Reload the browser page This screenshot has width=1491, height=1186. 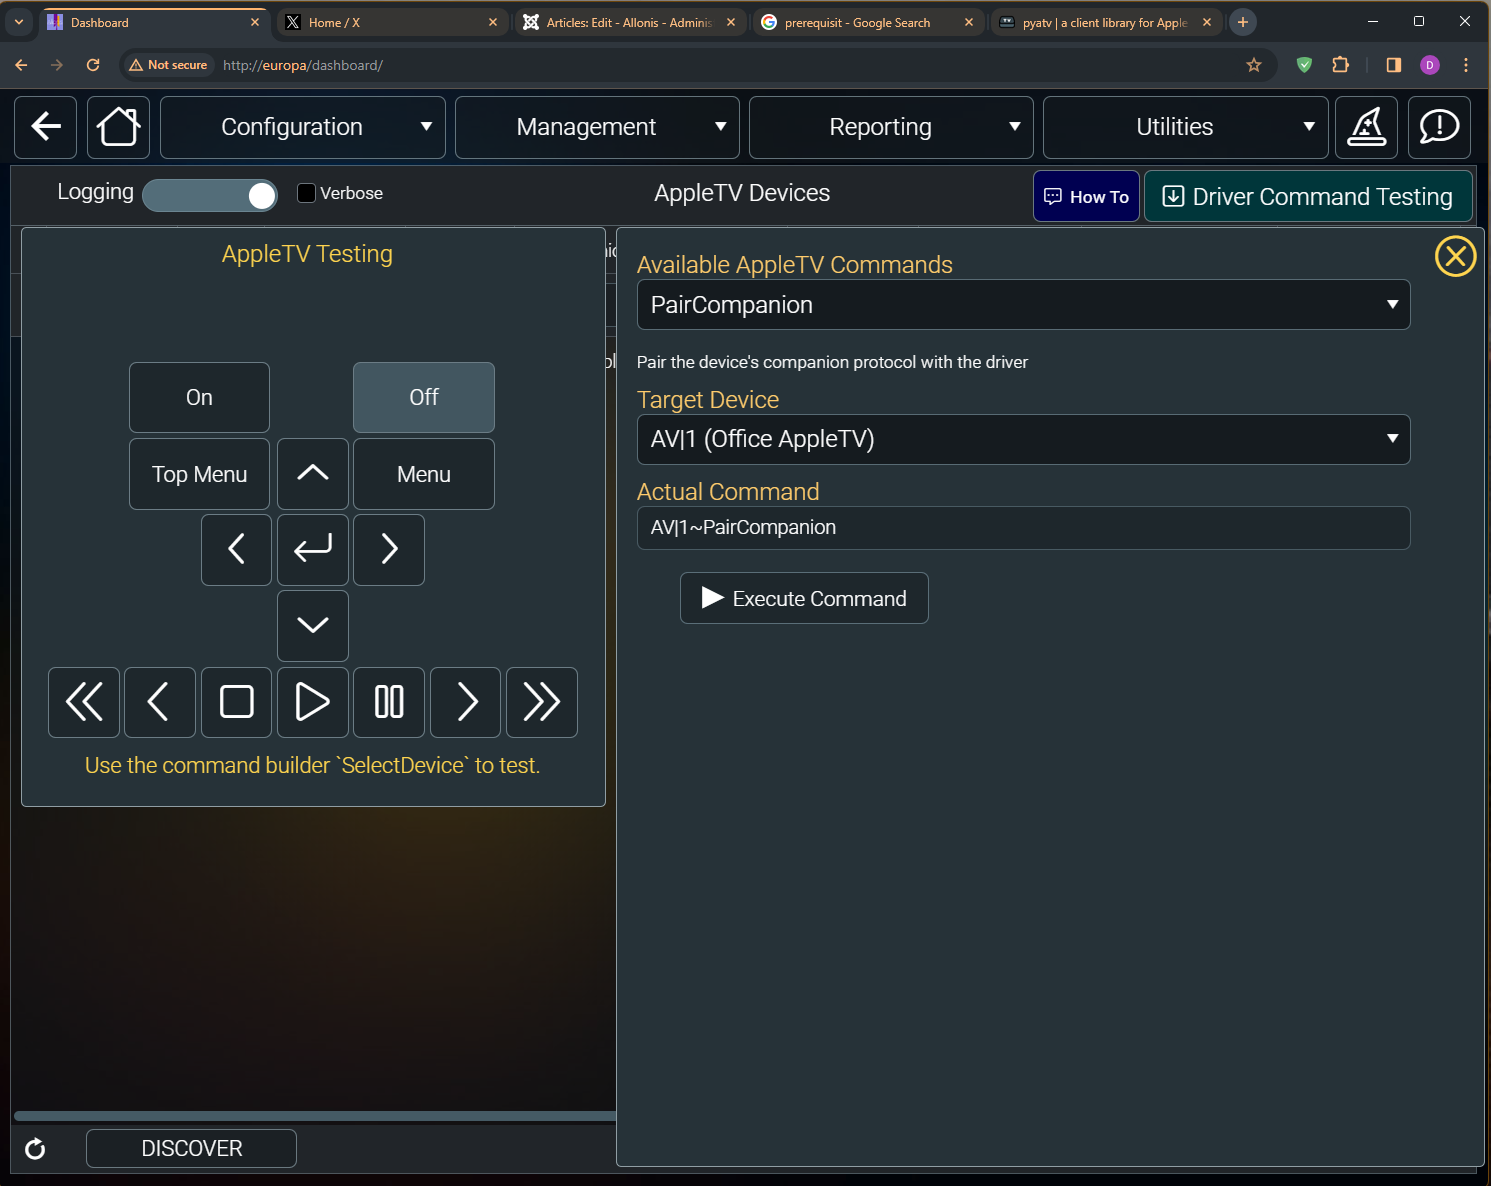pyautogui.click(x=93, y=65)
